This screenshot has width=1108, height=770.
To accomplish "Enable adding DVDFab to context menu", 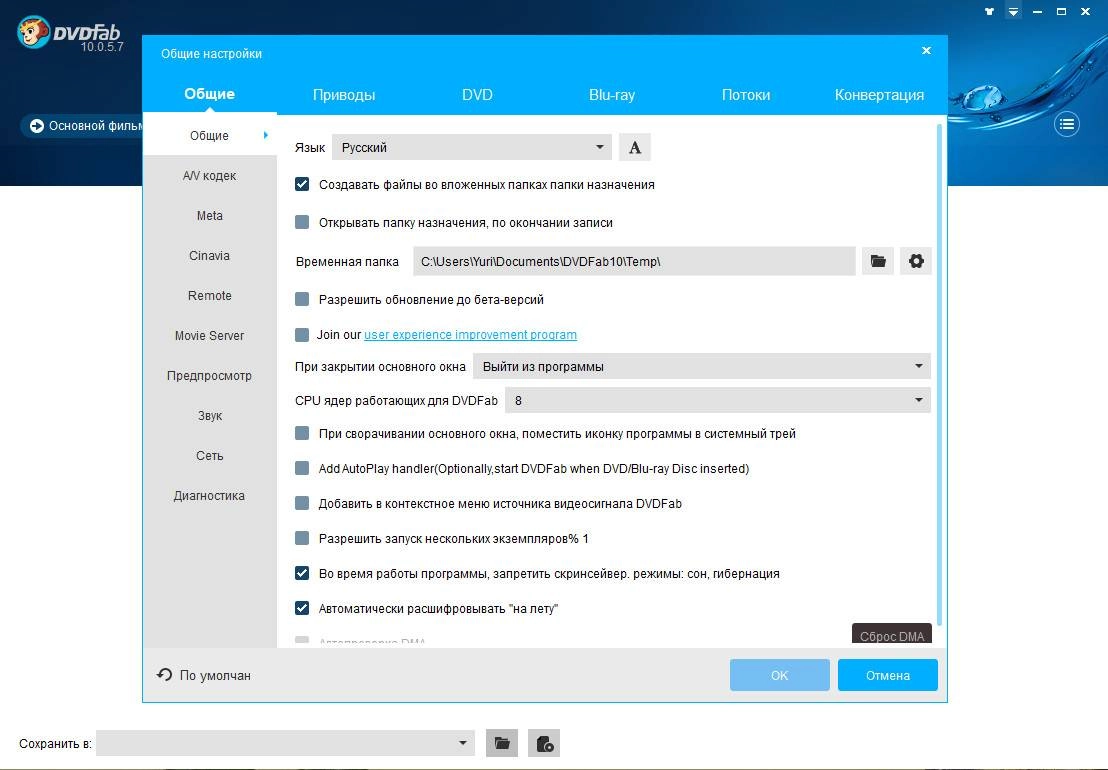I will [x=302, y=503].
